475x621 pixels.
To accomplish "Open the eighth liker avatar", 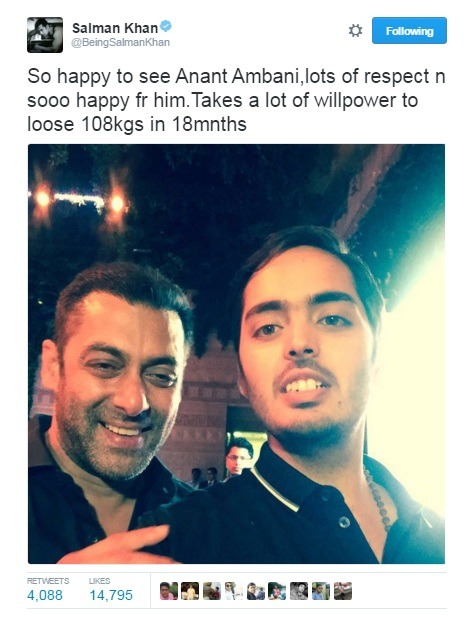I will pyautogui.click(x=320, y=591).
